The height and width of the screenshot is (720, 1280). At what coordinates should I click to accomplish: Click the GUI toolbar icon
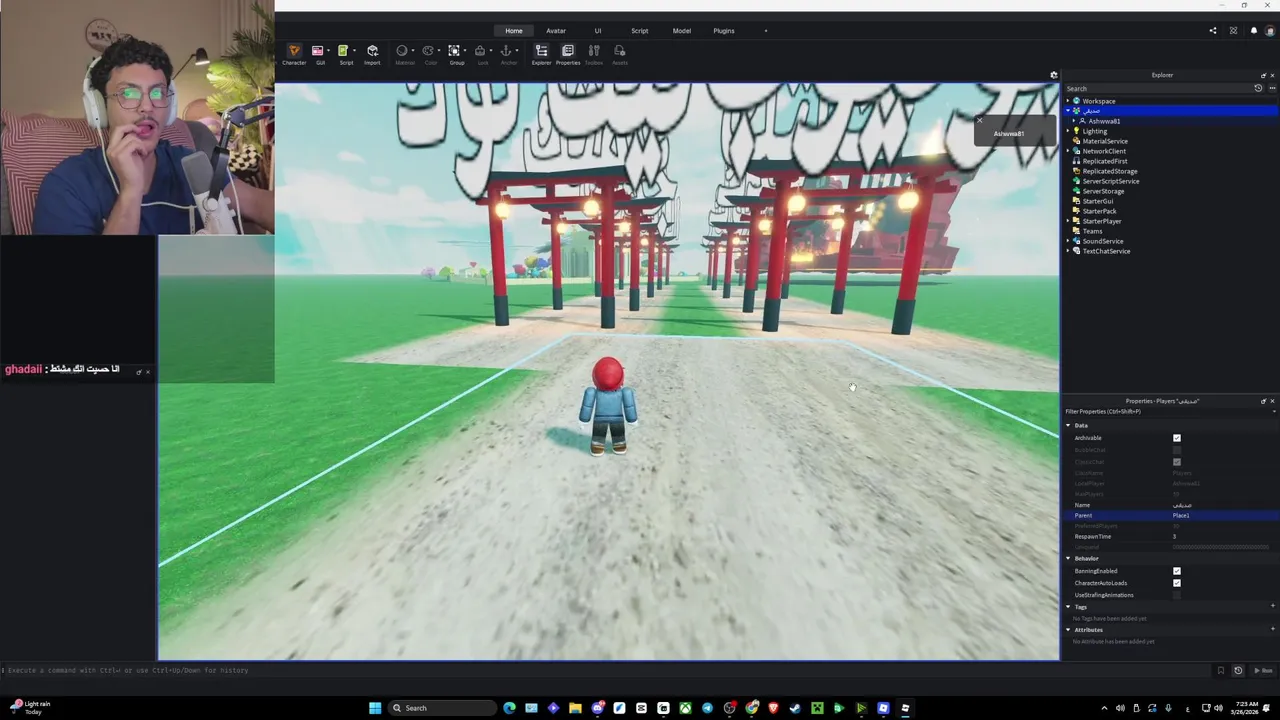pos(317,51)
